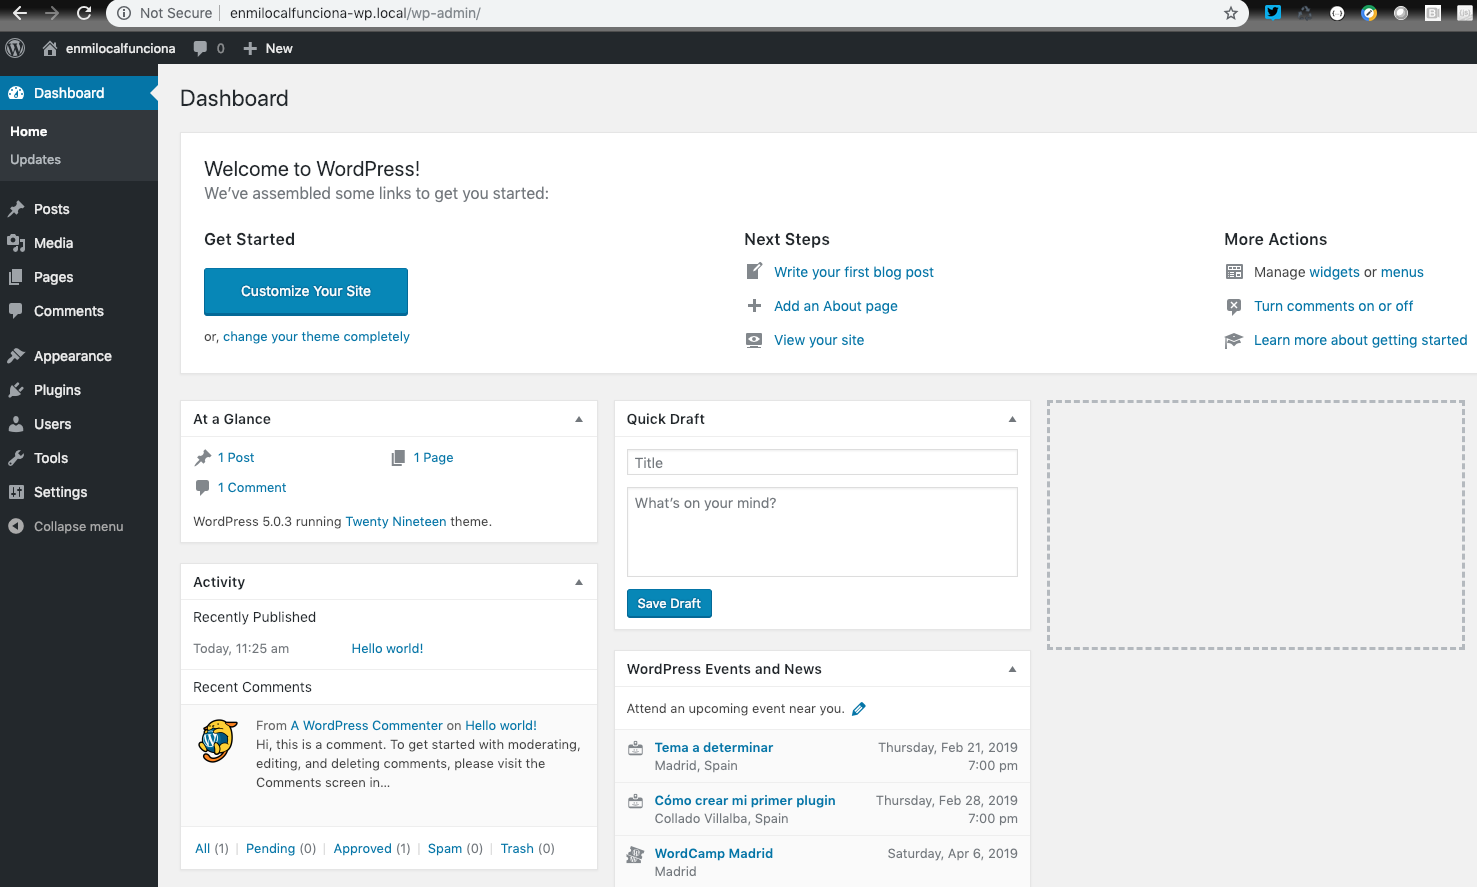Click the pencil icon to edit event location
Image resolution: width=1477 pixels, height=887 pixels.
pos(859,709)
